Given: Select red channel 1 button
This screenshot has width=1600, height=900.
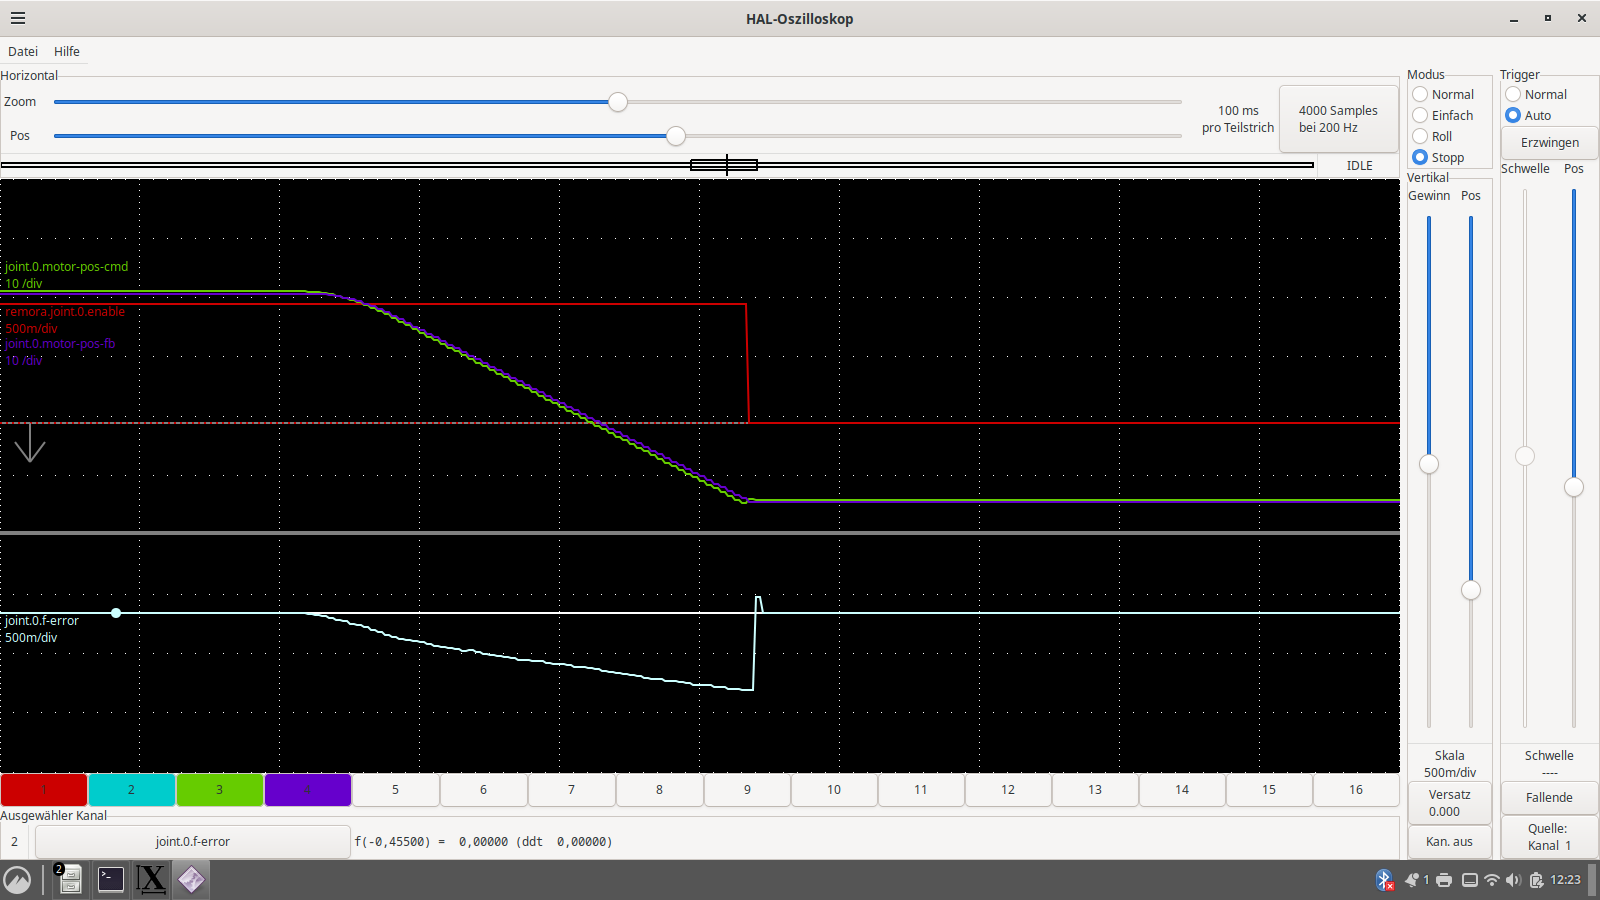Looking at the screenshot, I should pyautogui.click(x=44, y=789).
